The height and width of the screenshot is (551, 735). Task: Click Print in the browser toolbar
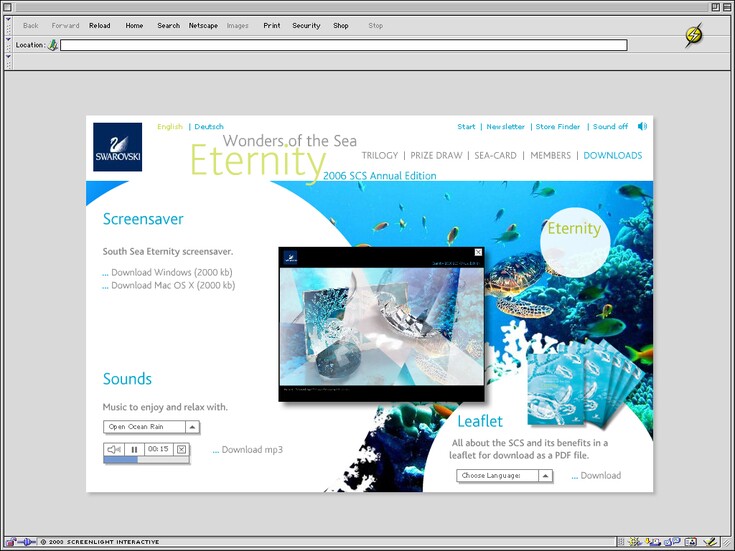pos(272,26)
